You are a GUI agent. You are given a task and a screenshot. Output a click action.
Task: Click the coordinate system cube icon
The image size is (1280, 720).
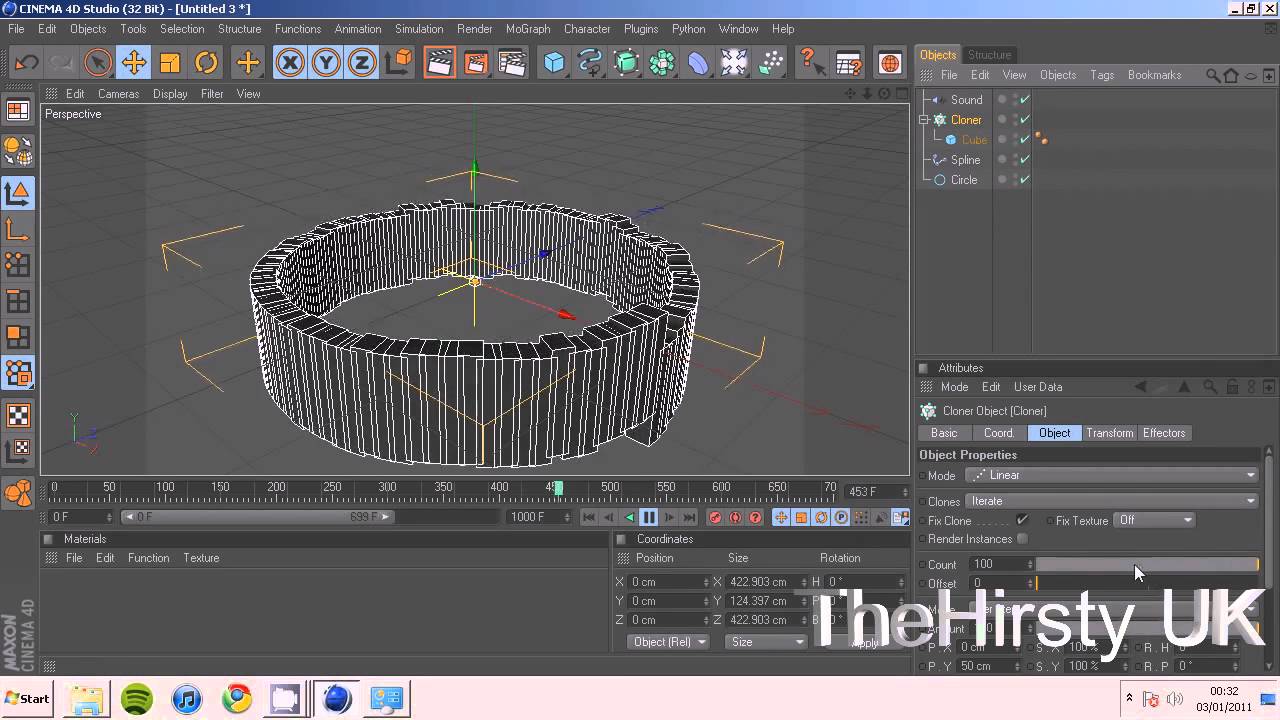(x=399, y=63)
